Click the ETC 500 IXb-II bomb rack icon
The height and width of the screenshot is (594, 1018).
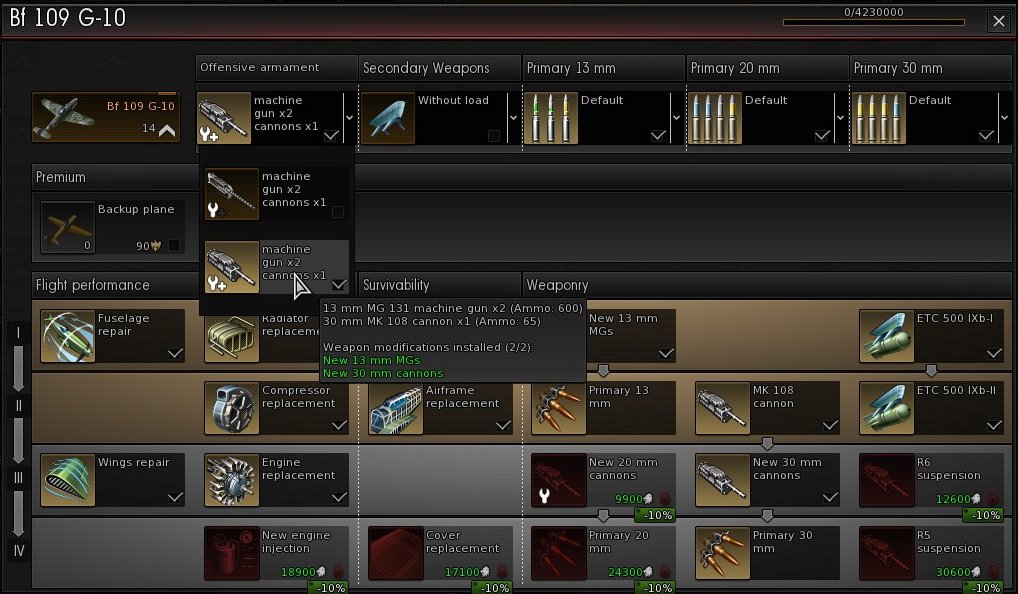pyautogui.click(x=886, y=408)
